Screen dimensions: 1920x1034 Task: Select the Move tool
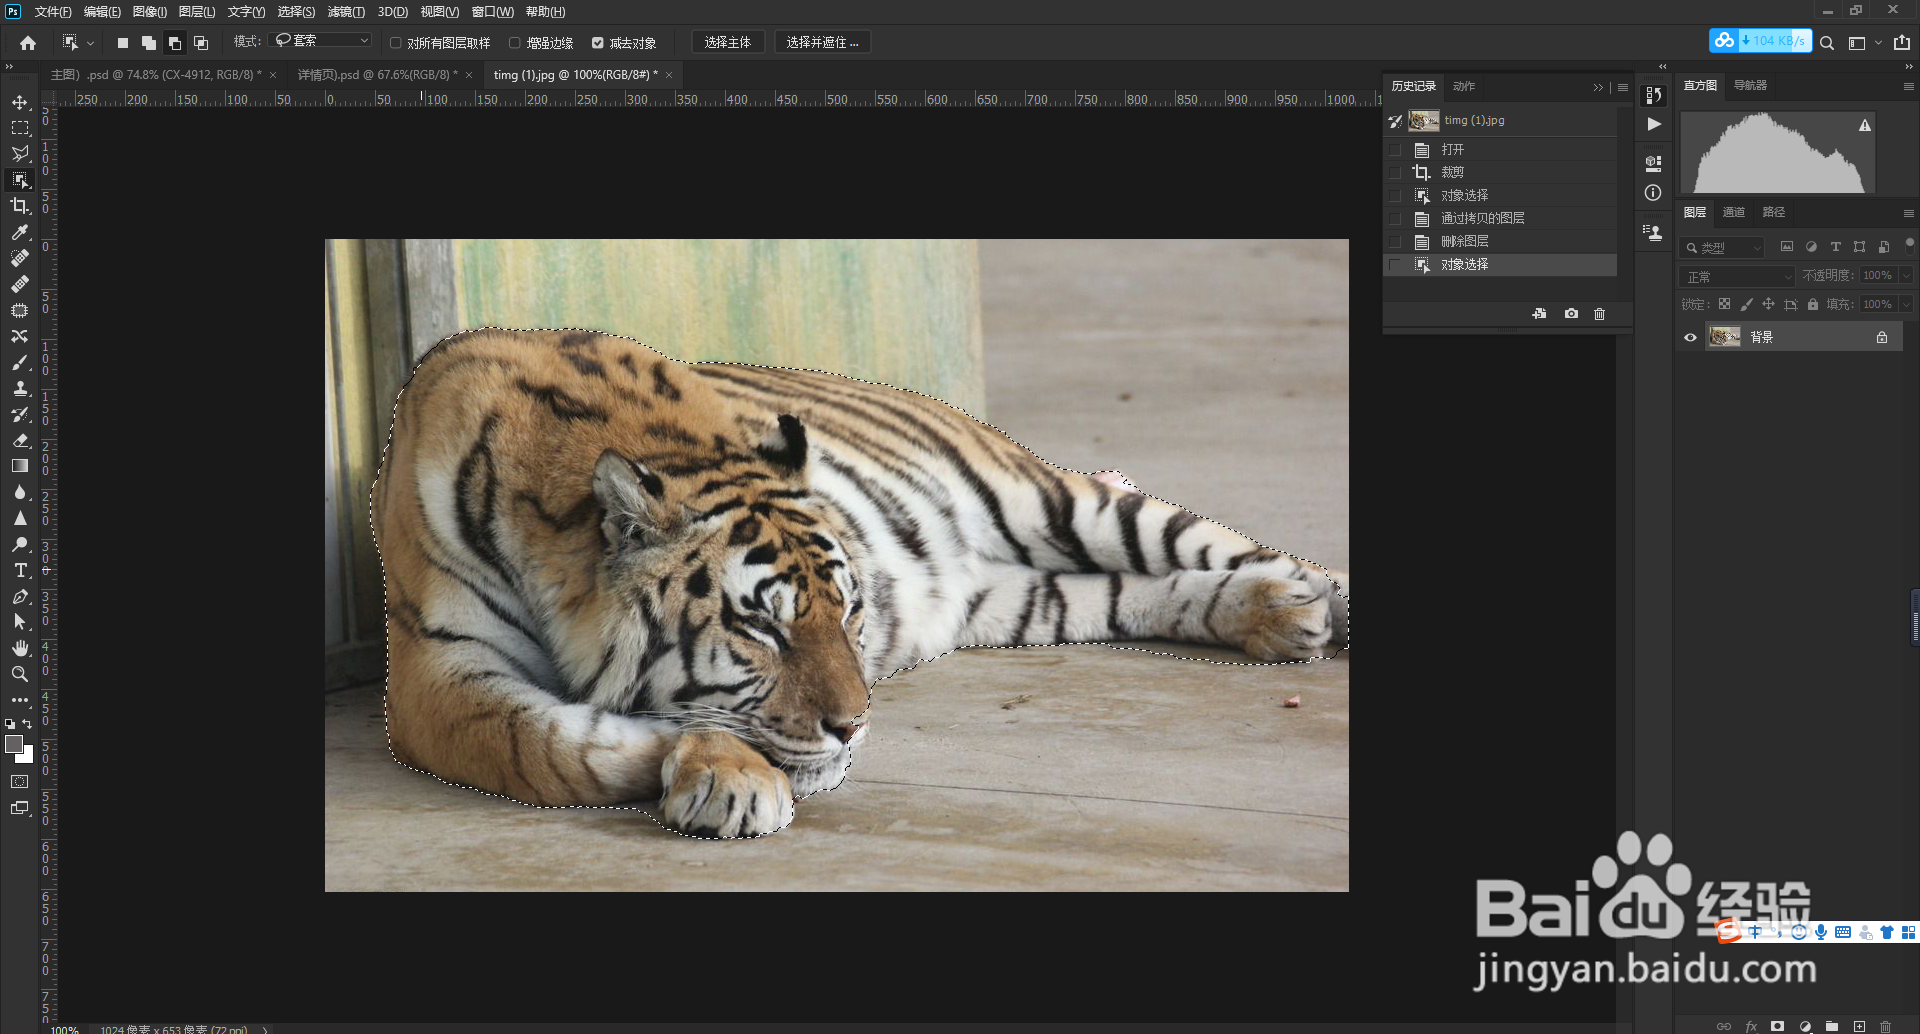tap(20, 102)
